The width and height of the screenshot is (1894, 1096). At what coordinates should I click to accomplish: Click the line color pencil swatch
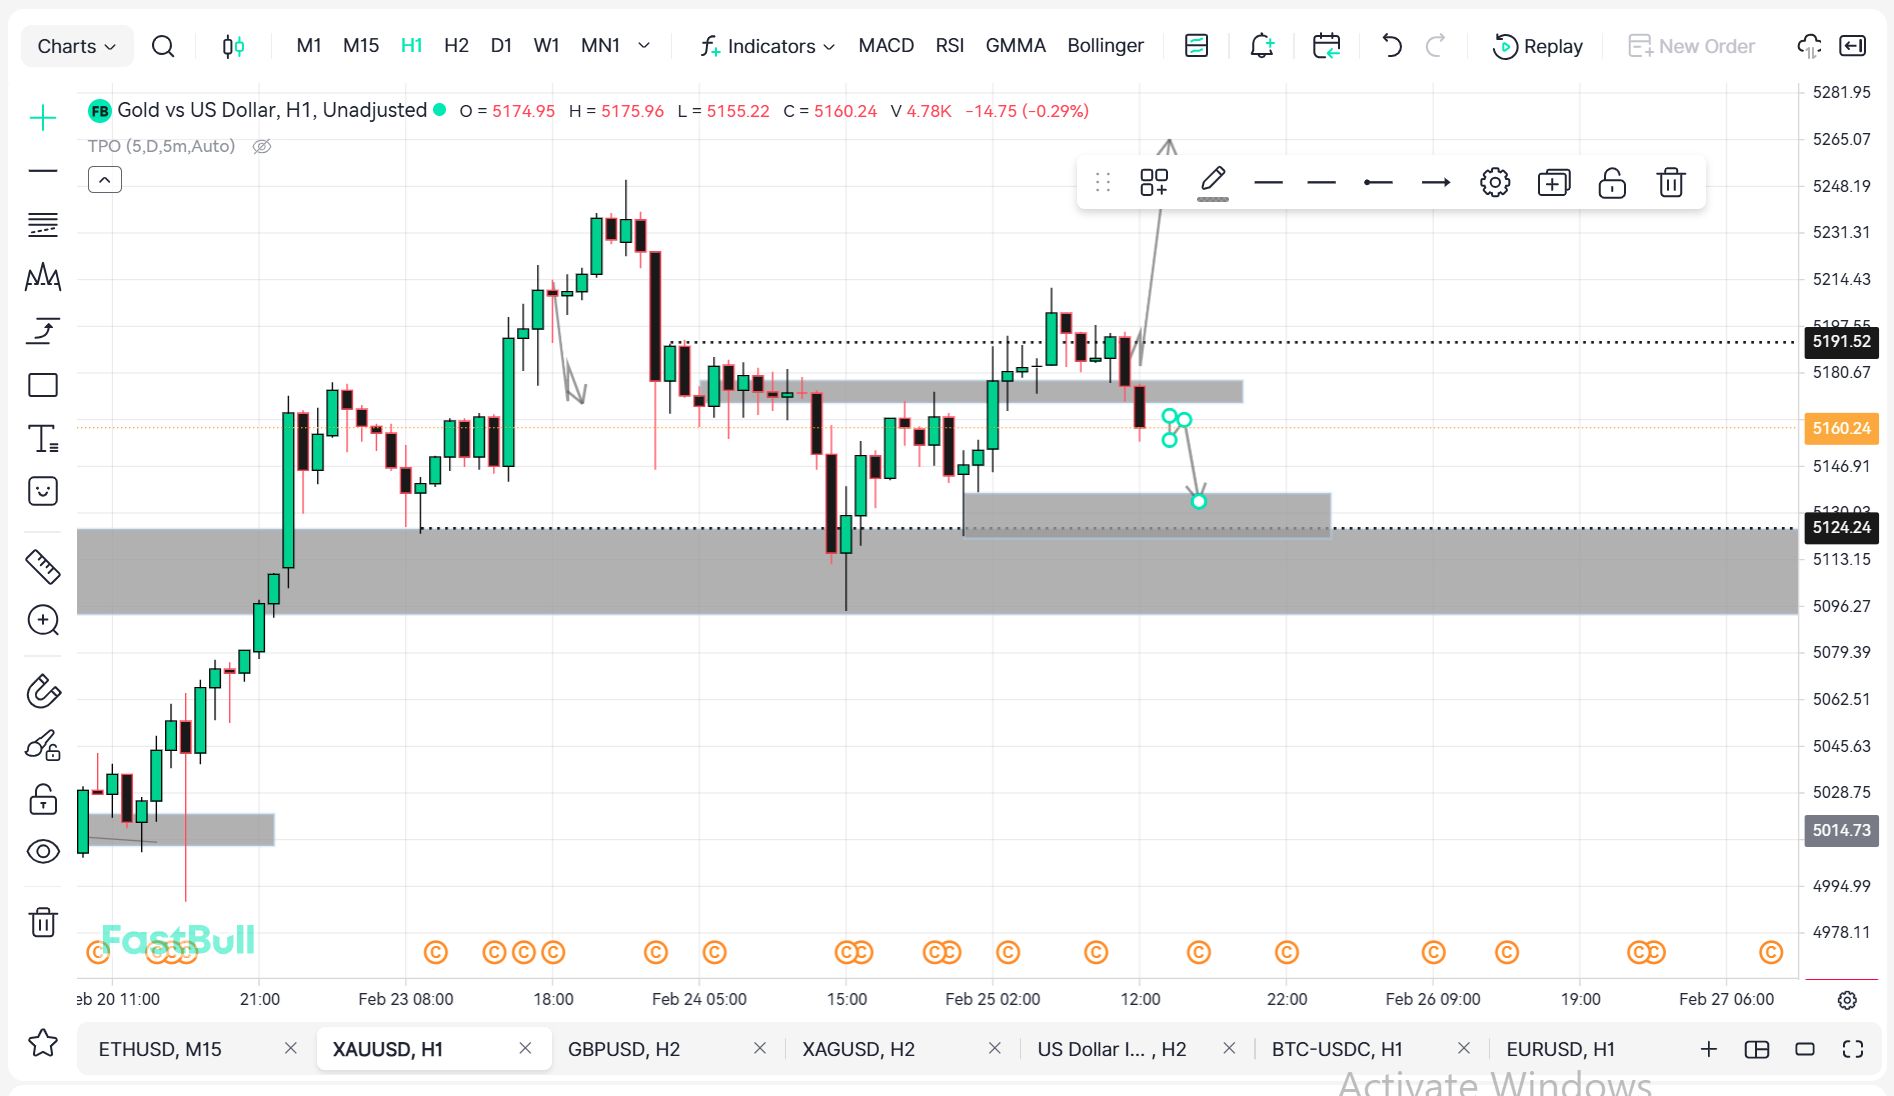point(1212,182)
